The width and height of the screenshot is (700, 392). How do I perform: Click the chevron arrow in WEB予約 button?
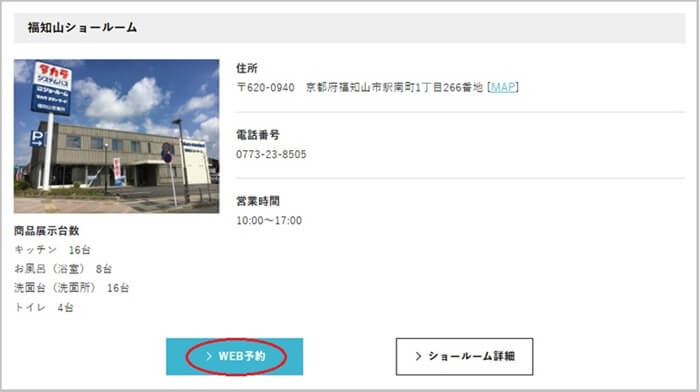pos(208,356)
